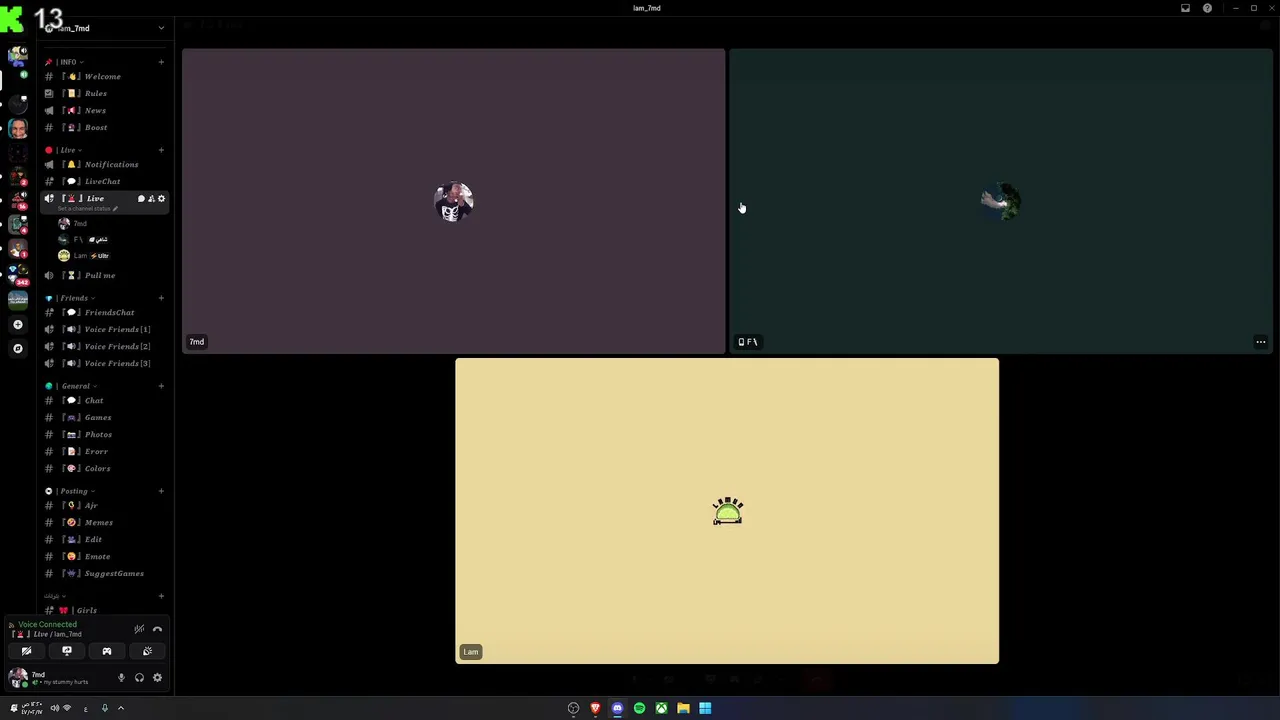This screenshot has width=1280, height=720.
Task: Add a server plus button
Action: pyautogui.click(x=17, y=325)
